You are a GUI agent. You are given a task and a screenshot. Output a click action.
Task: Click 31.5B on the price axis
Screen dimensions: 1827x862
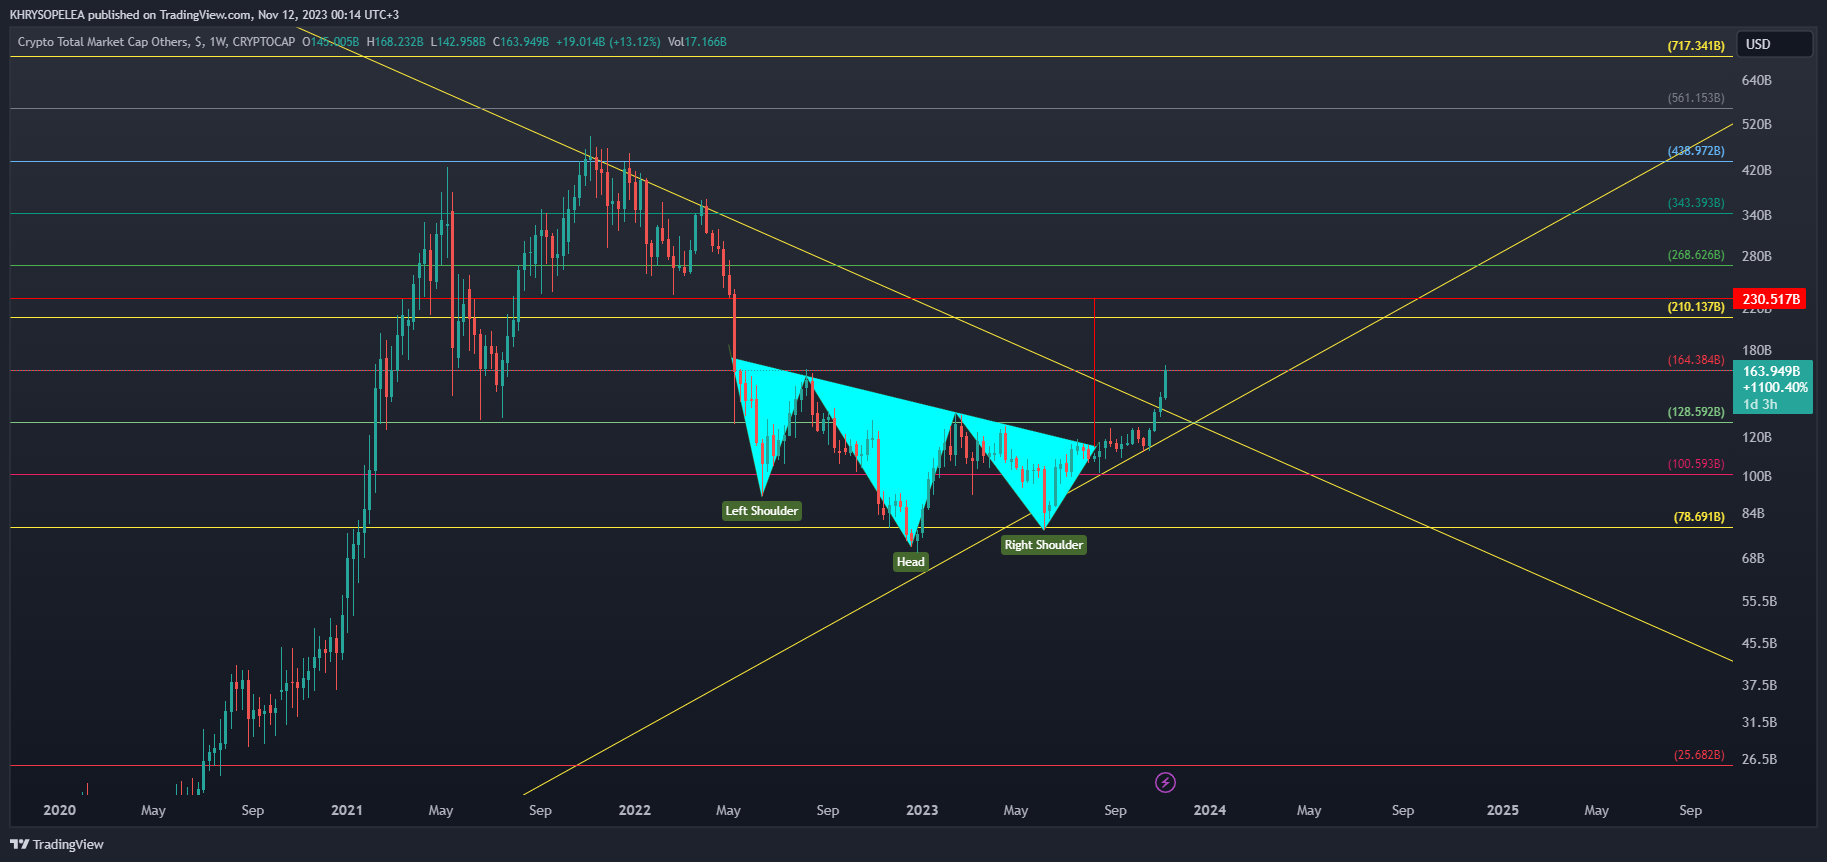1760,722
